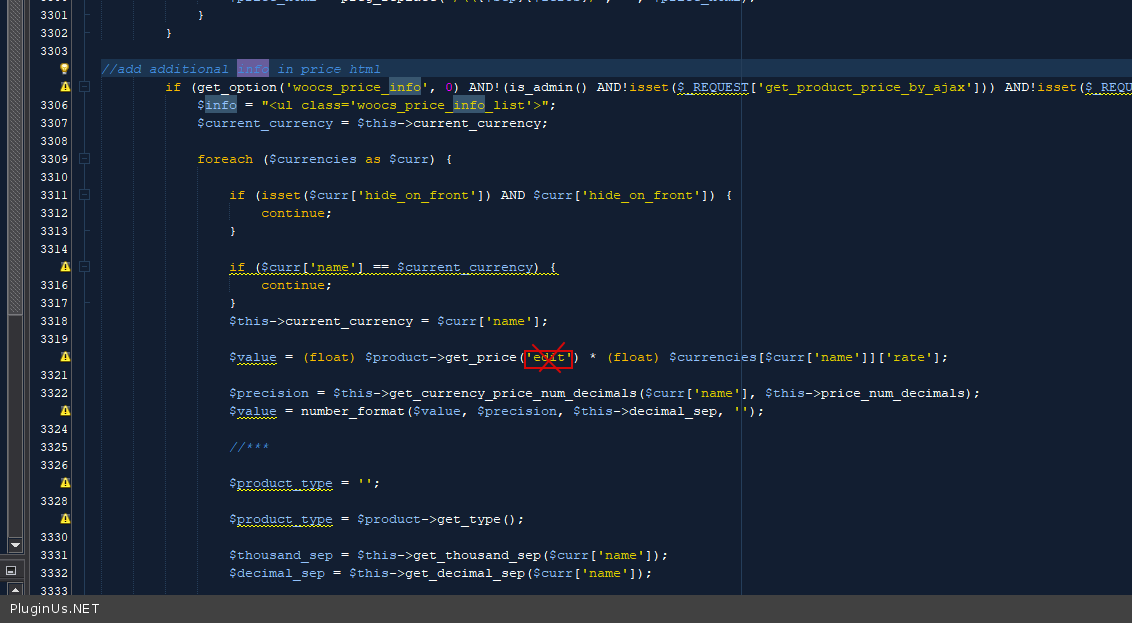Collapse the foreach loop at line 3309

[85, 159]
